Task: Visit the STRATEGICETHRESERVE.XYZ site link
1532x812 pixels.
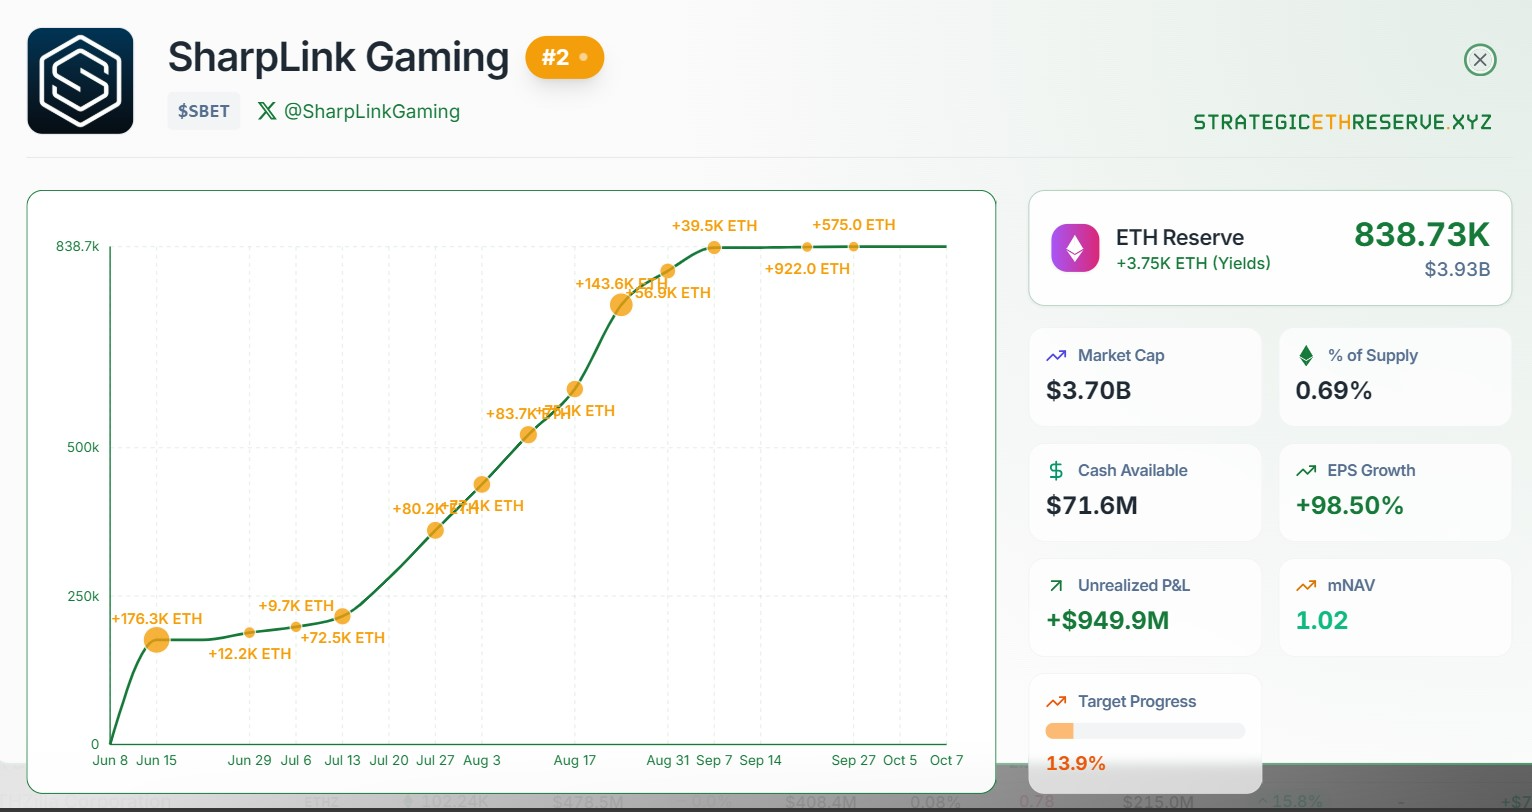Action: (x=1341, y=121)
